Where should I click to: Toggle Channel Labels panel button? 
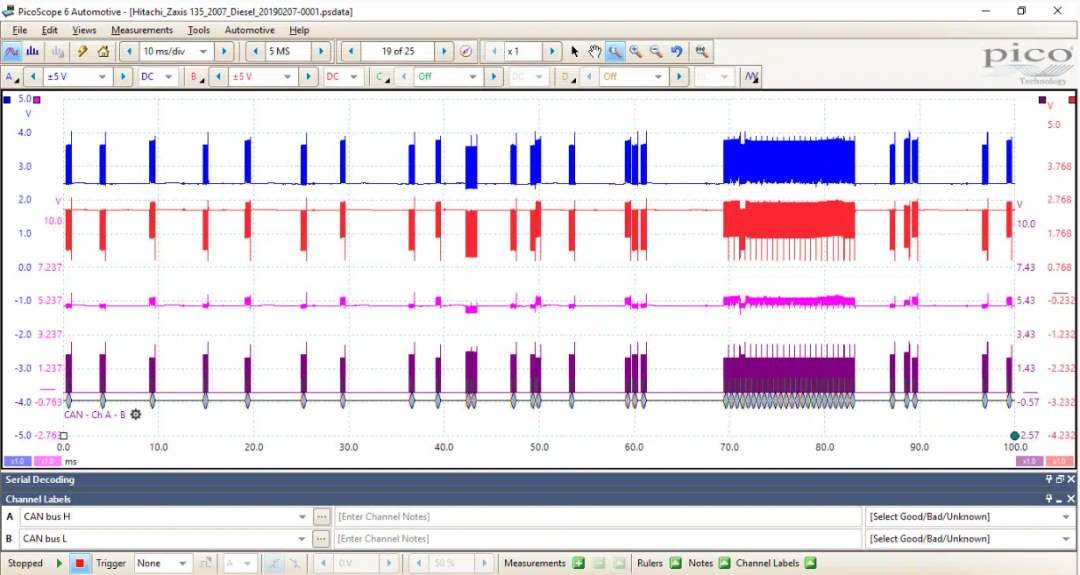[x=811, y=563]
